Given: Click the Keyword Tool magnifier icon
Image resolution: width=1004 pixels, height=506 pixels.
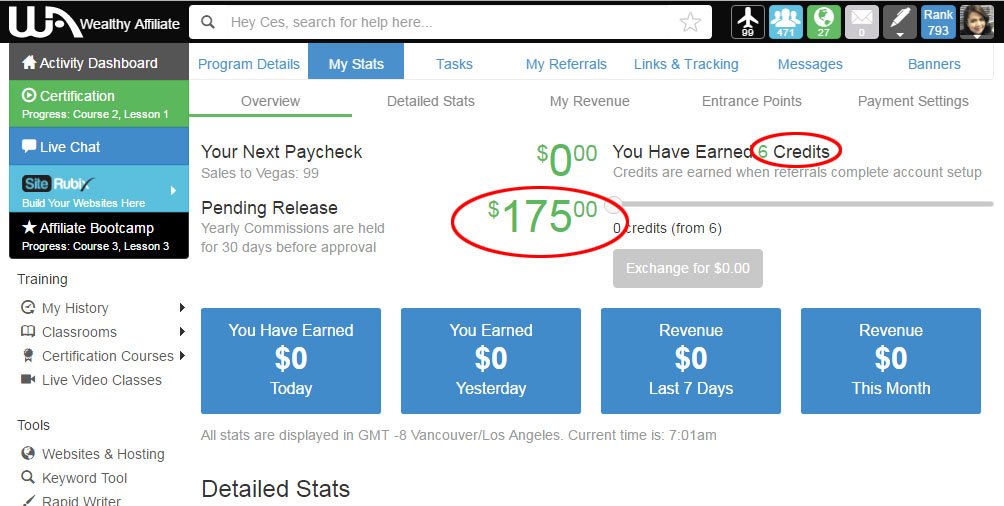Looking at the screenshot, I should (28, 477).
